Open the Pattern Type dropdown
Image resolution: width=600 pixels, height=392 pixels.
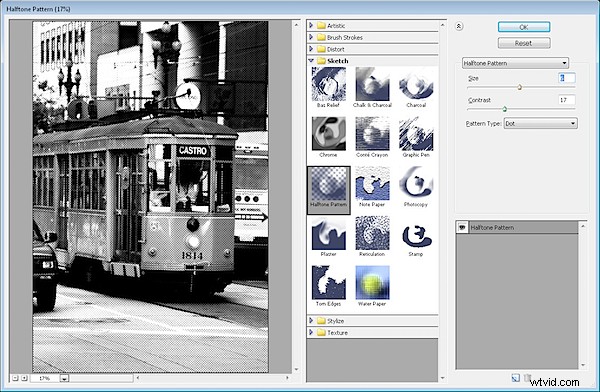coord(541,123)
